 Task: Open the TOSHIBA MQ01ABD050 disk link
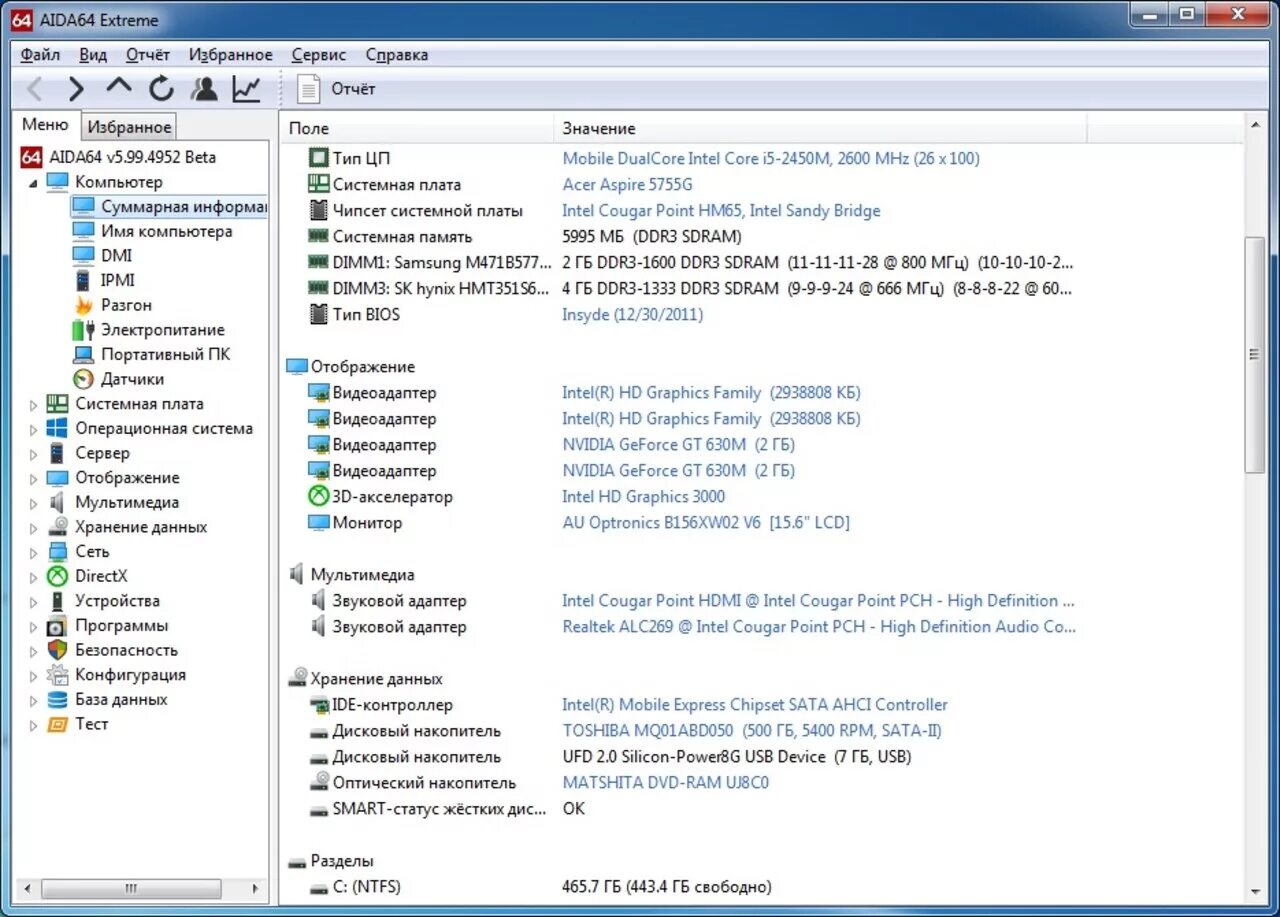(x=752, y=730)
